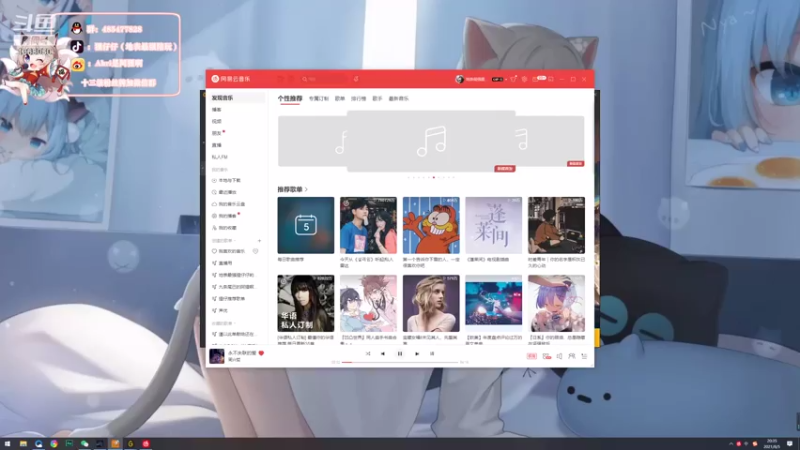Switch to mini player mode icon
The width and height of the screenshot is (800, 450).
click(x=551, y=79)
